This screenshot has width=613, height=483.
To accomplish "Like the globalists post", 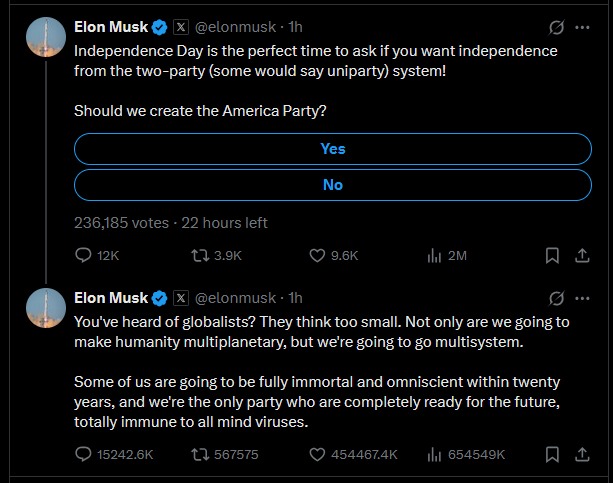I will coord(316,454).
